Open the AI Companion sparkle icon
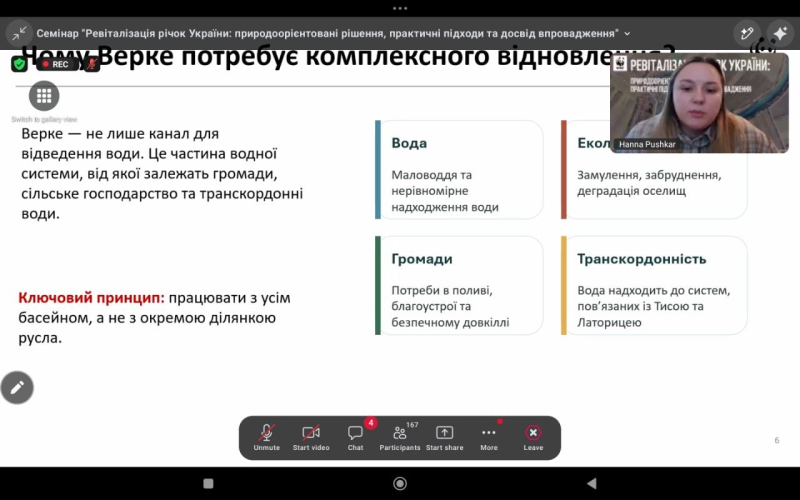Screen dimensions: 800x500 780,34
